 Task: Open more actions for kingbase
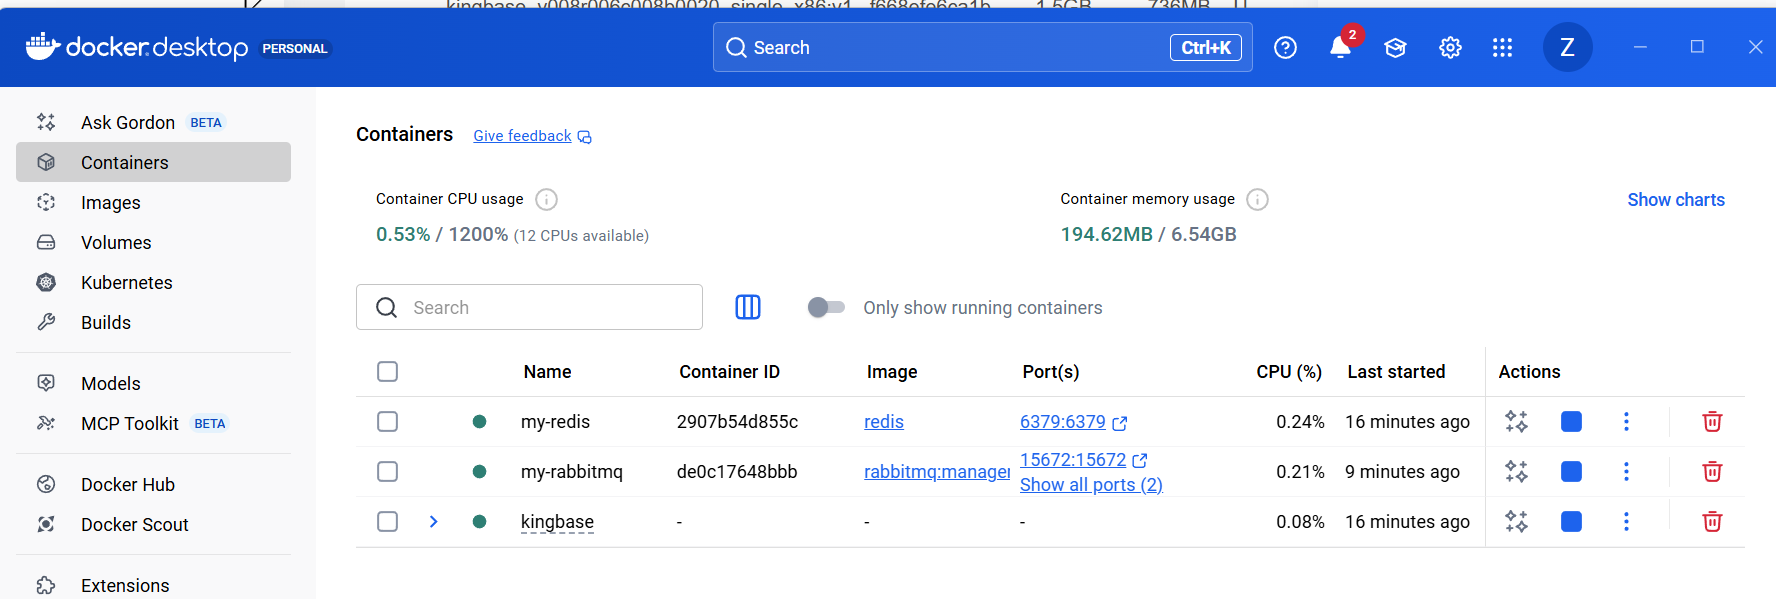[x=1626, y=521]
